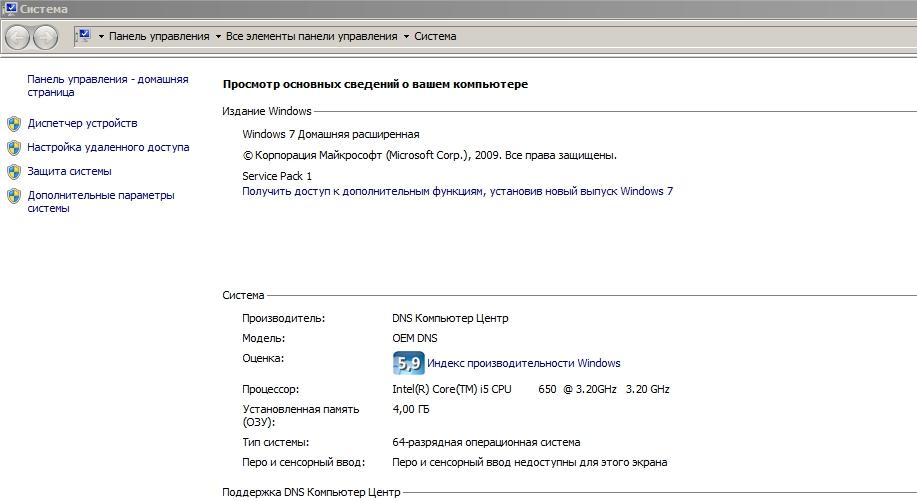This screenshot has width=917, height=501.
Task: Click the shield icon beside Настройка удаленного доступа
Action: [x=14, y=148]
